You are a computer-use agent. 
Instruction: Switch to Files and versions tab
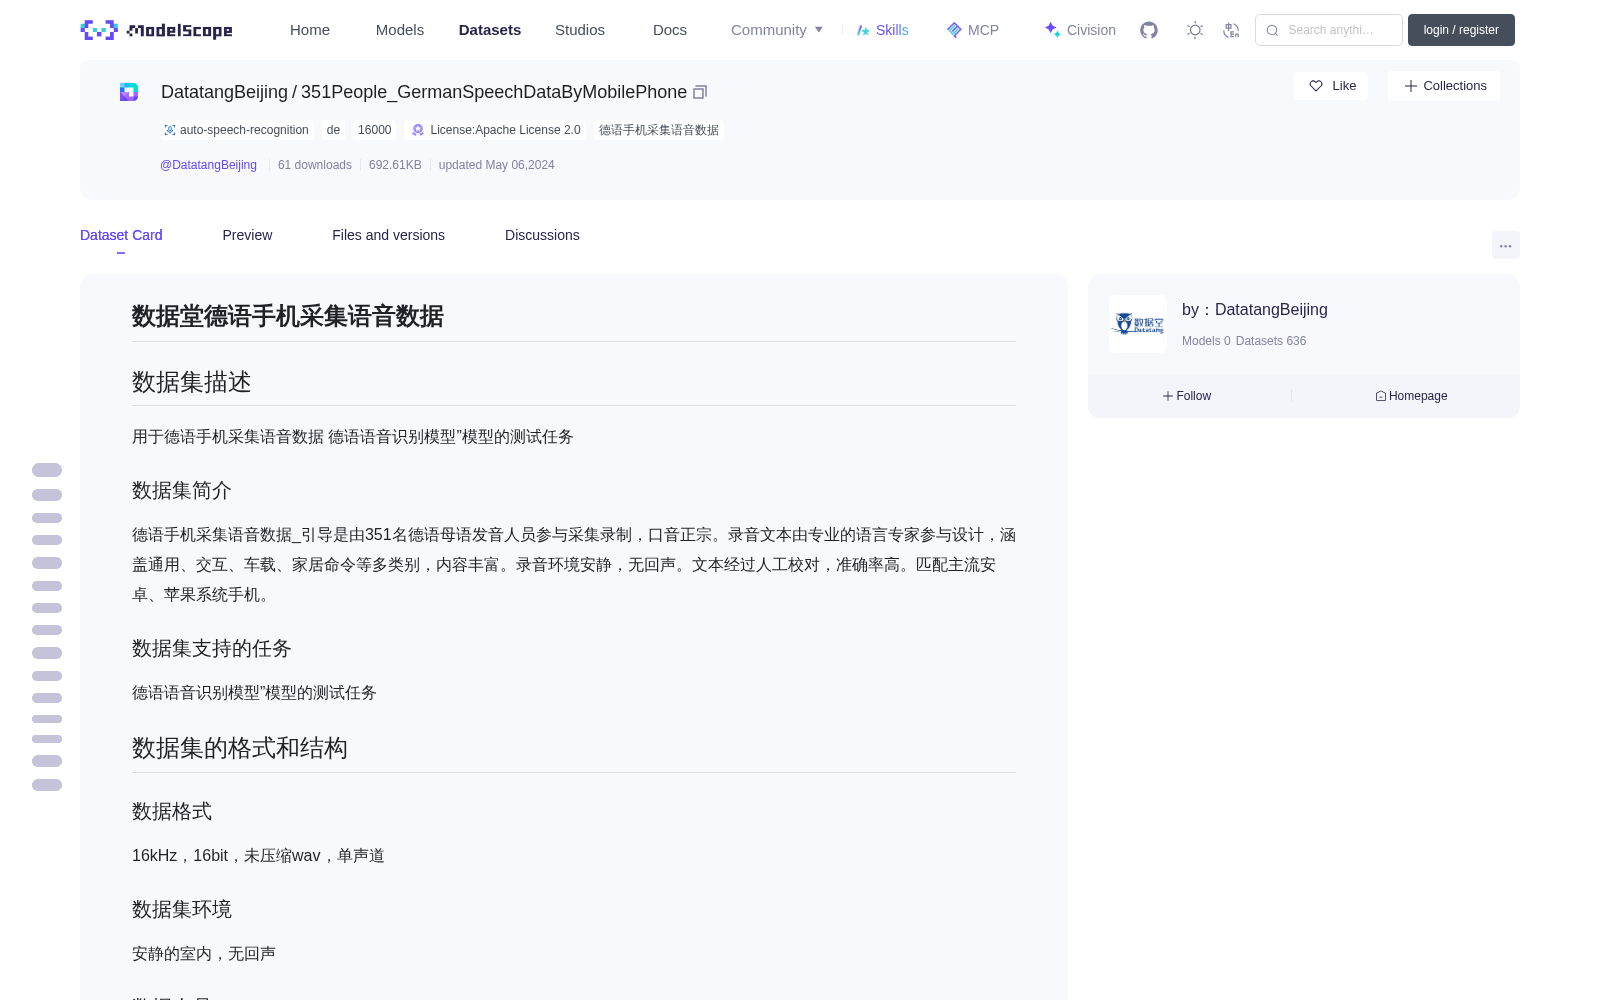click(x=388, y=235)
